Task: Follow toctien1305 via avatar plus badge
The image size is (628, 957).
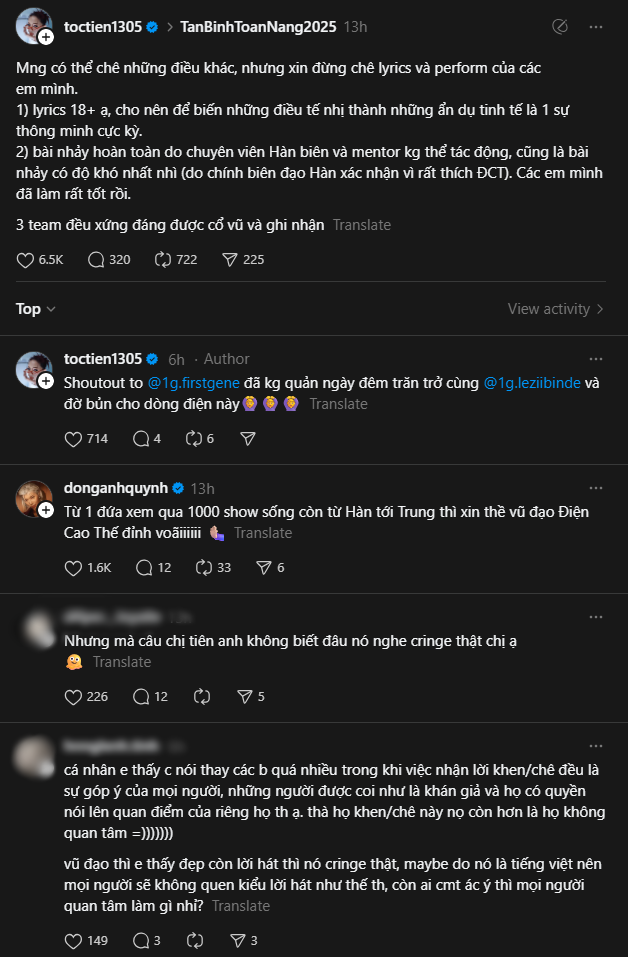Action: coord(46,37)
